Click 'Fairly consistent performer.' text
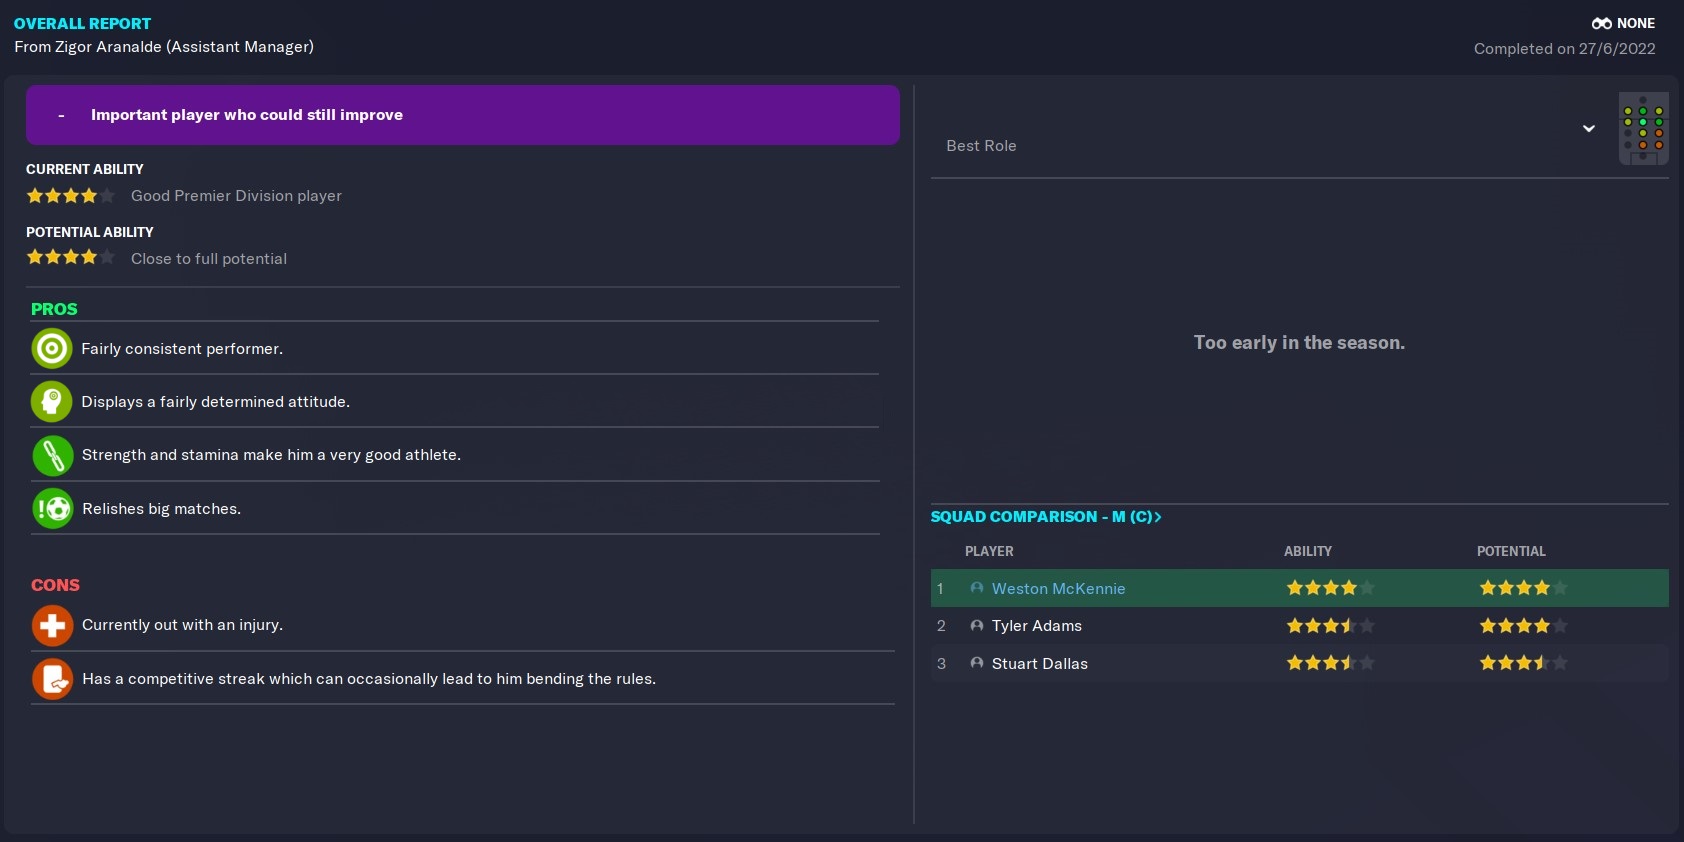1684x842 pixels. (182, 349)
